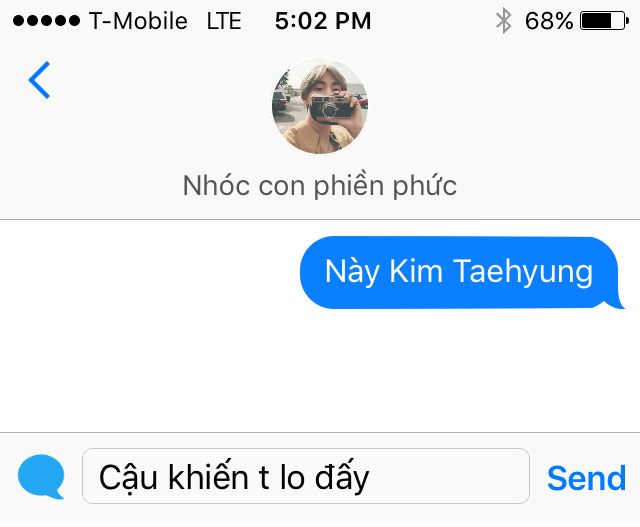
Task: Tap the Bluetooth status icon
Action: tap(504, 21)
